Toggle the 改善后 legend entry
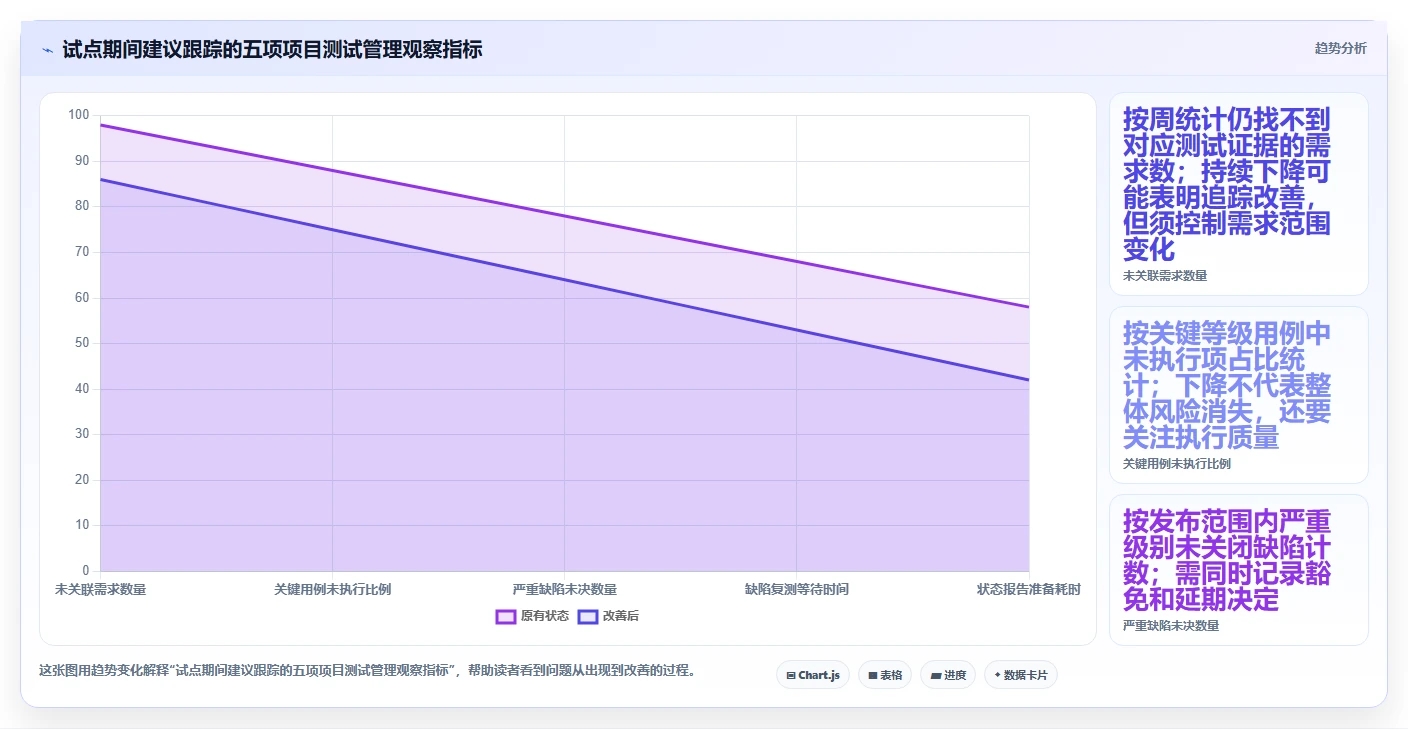Screen dimensions: 1408x729 click(x=608, y=616)
